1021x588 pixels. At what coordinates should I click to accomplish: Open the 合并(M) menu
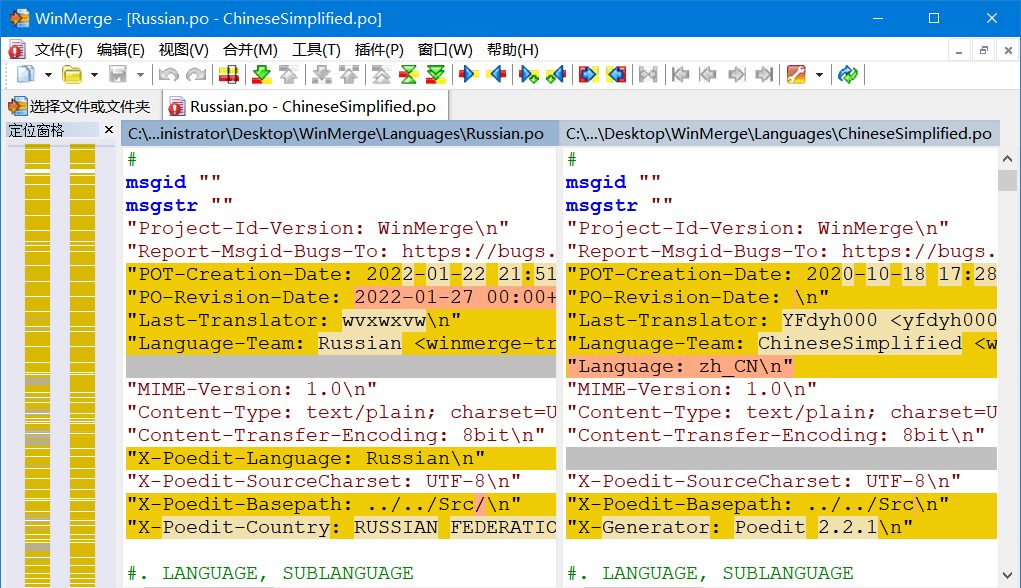[x=250, y=50]
